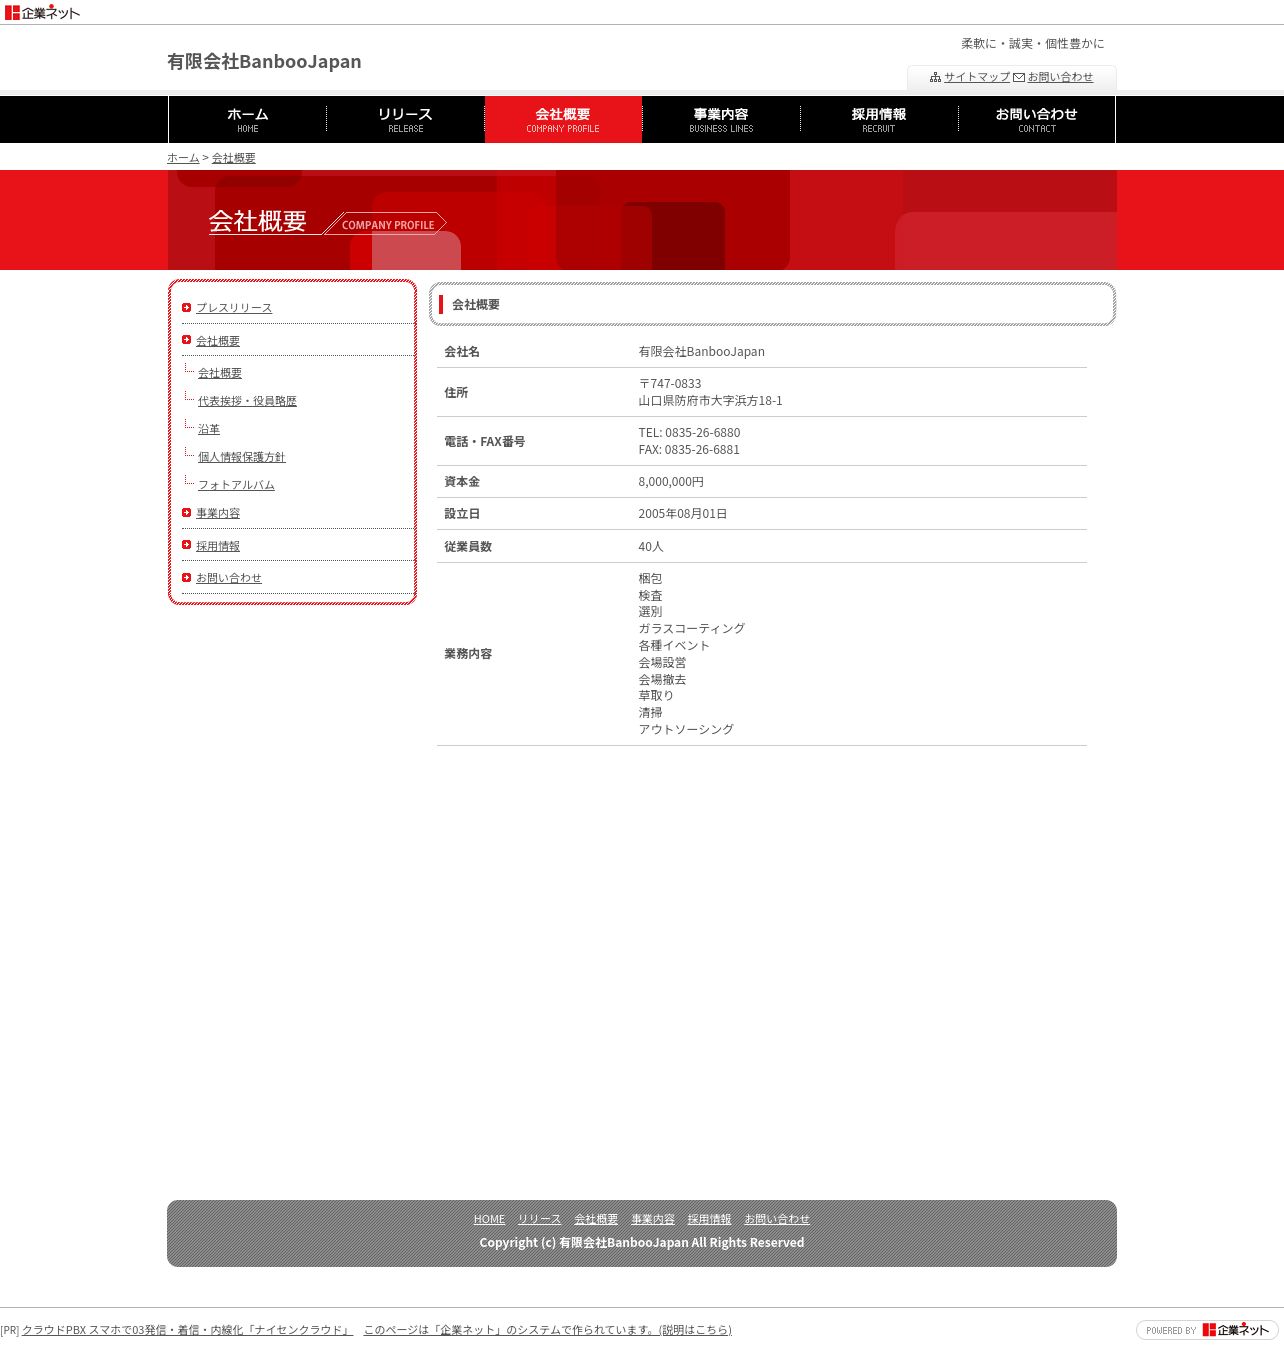Screen dimensions: 1284x1352
Task: Click the company name value 有限会社BanbooJapan
Action: click(702, 352)
